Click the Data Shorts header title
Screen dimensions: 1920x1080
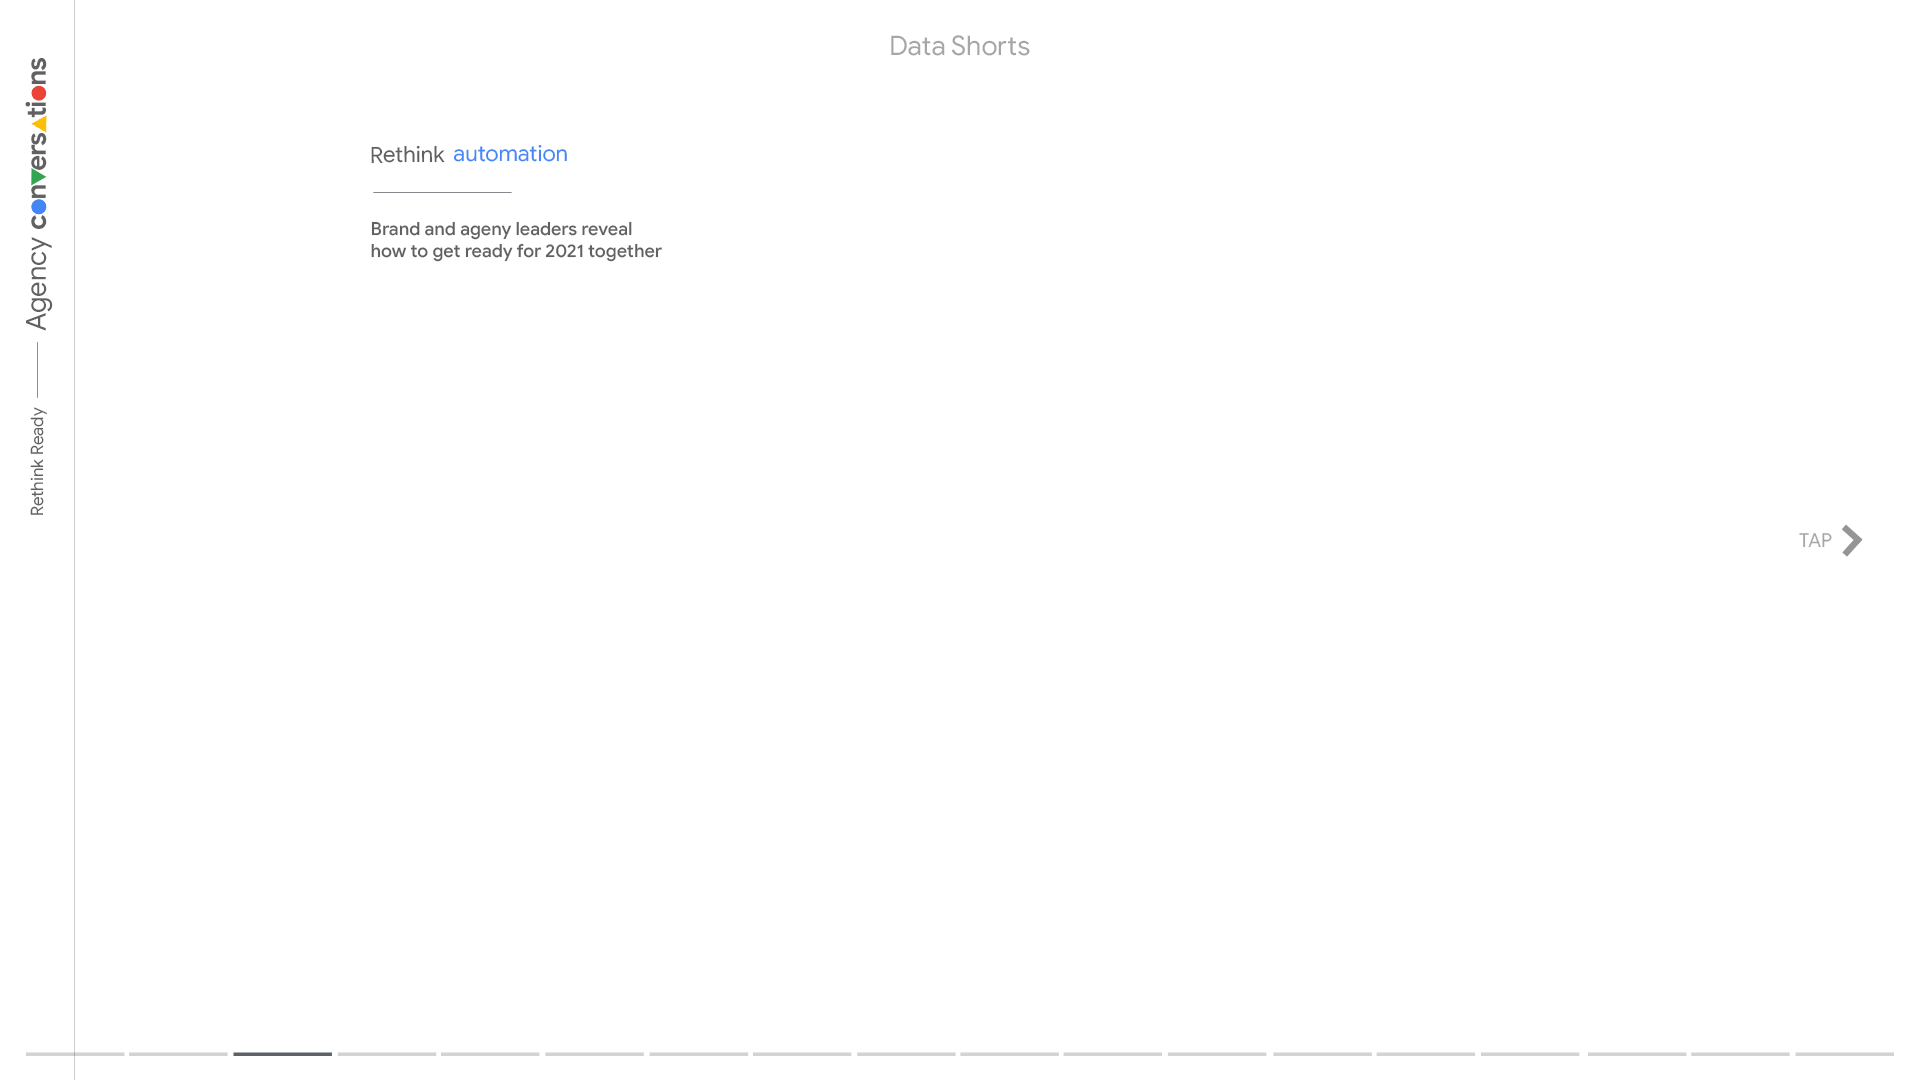click(959, 46)
